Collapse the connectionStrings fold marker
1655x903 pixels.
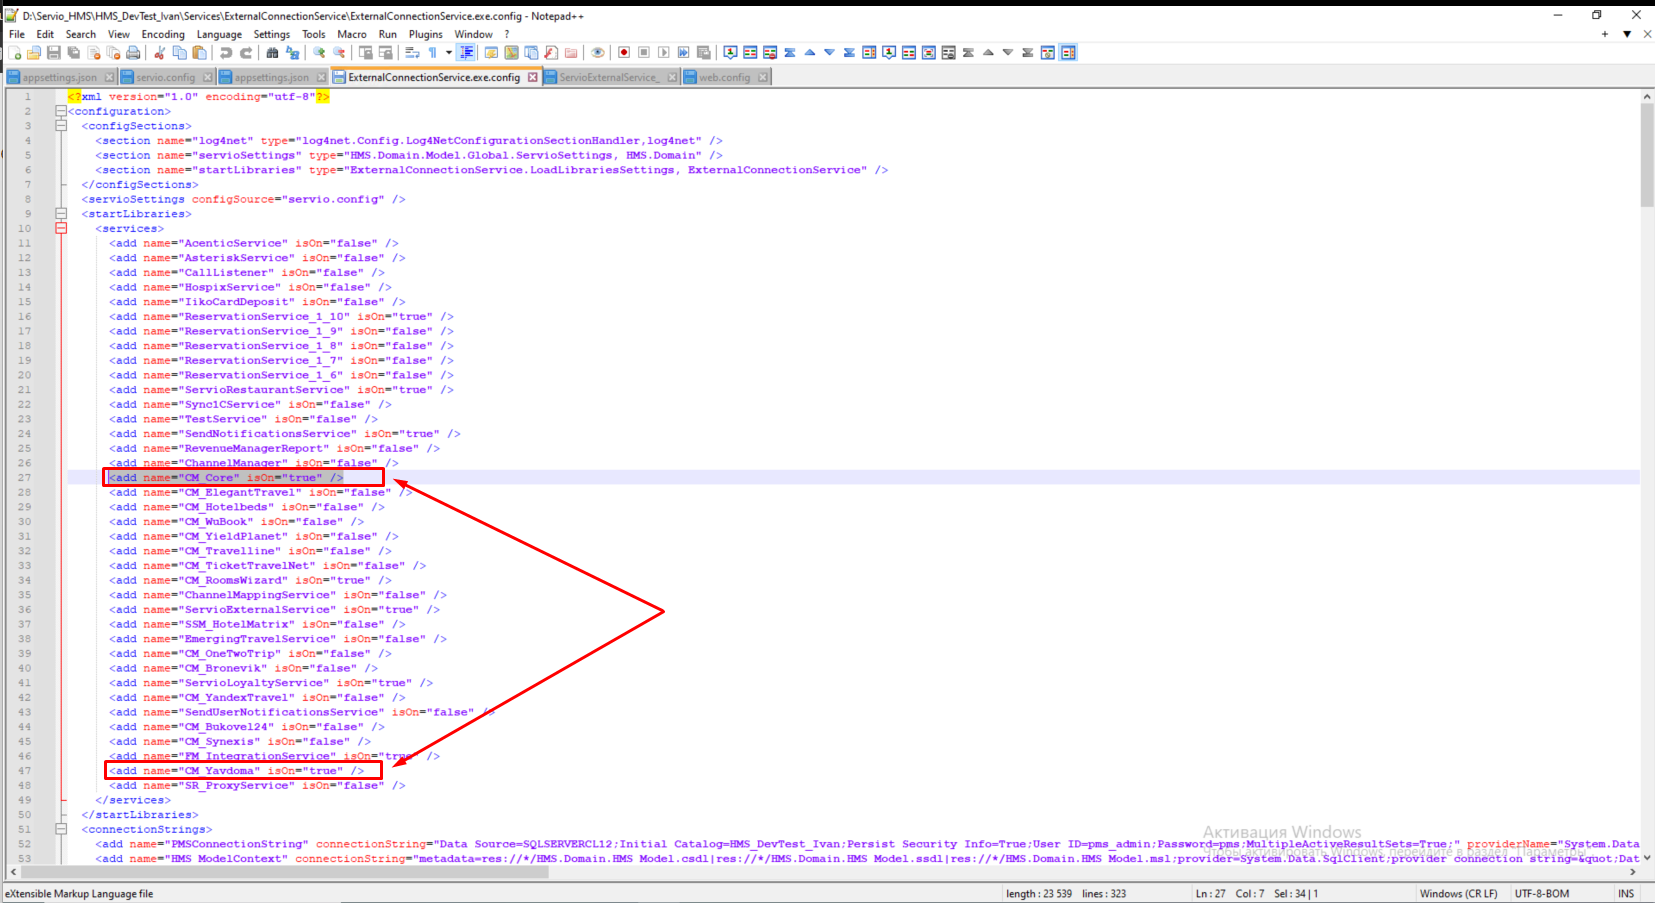61,829
